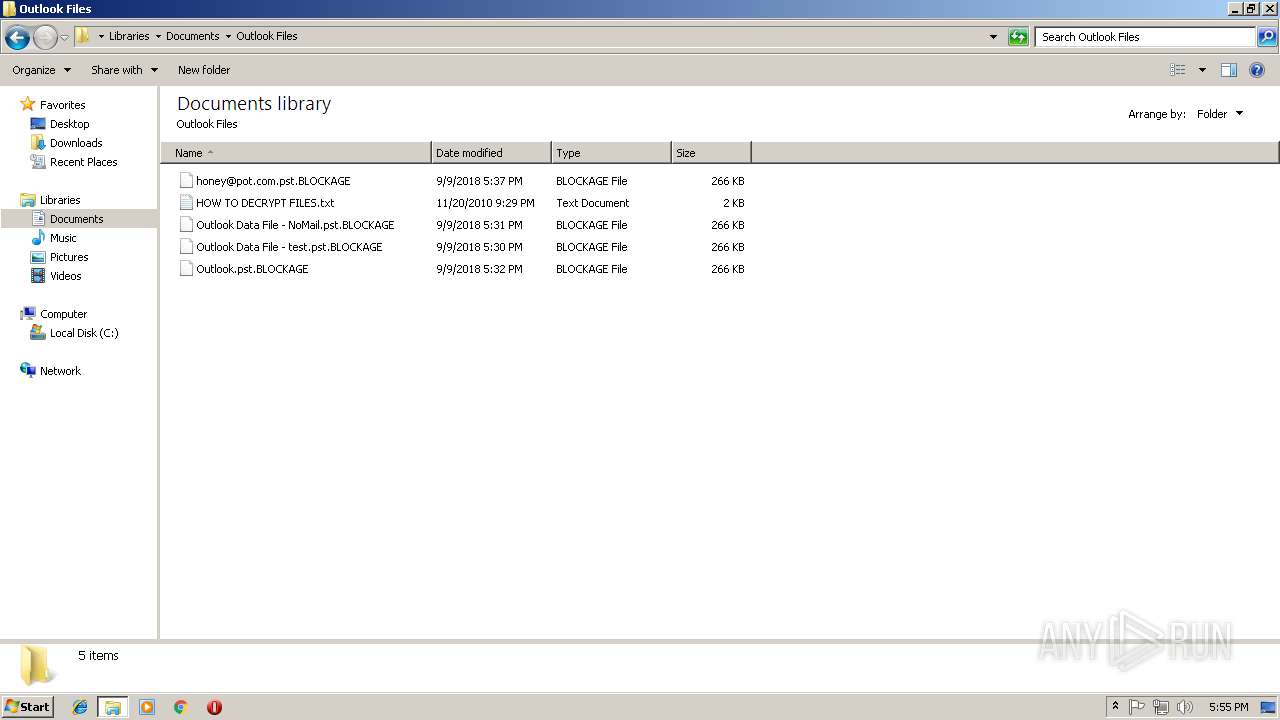
Task: Open the Start menu
Action: coord(27,707)
